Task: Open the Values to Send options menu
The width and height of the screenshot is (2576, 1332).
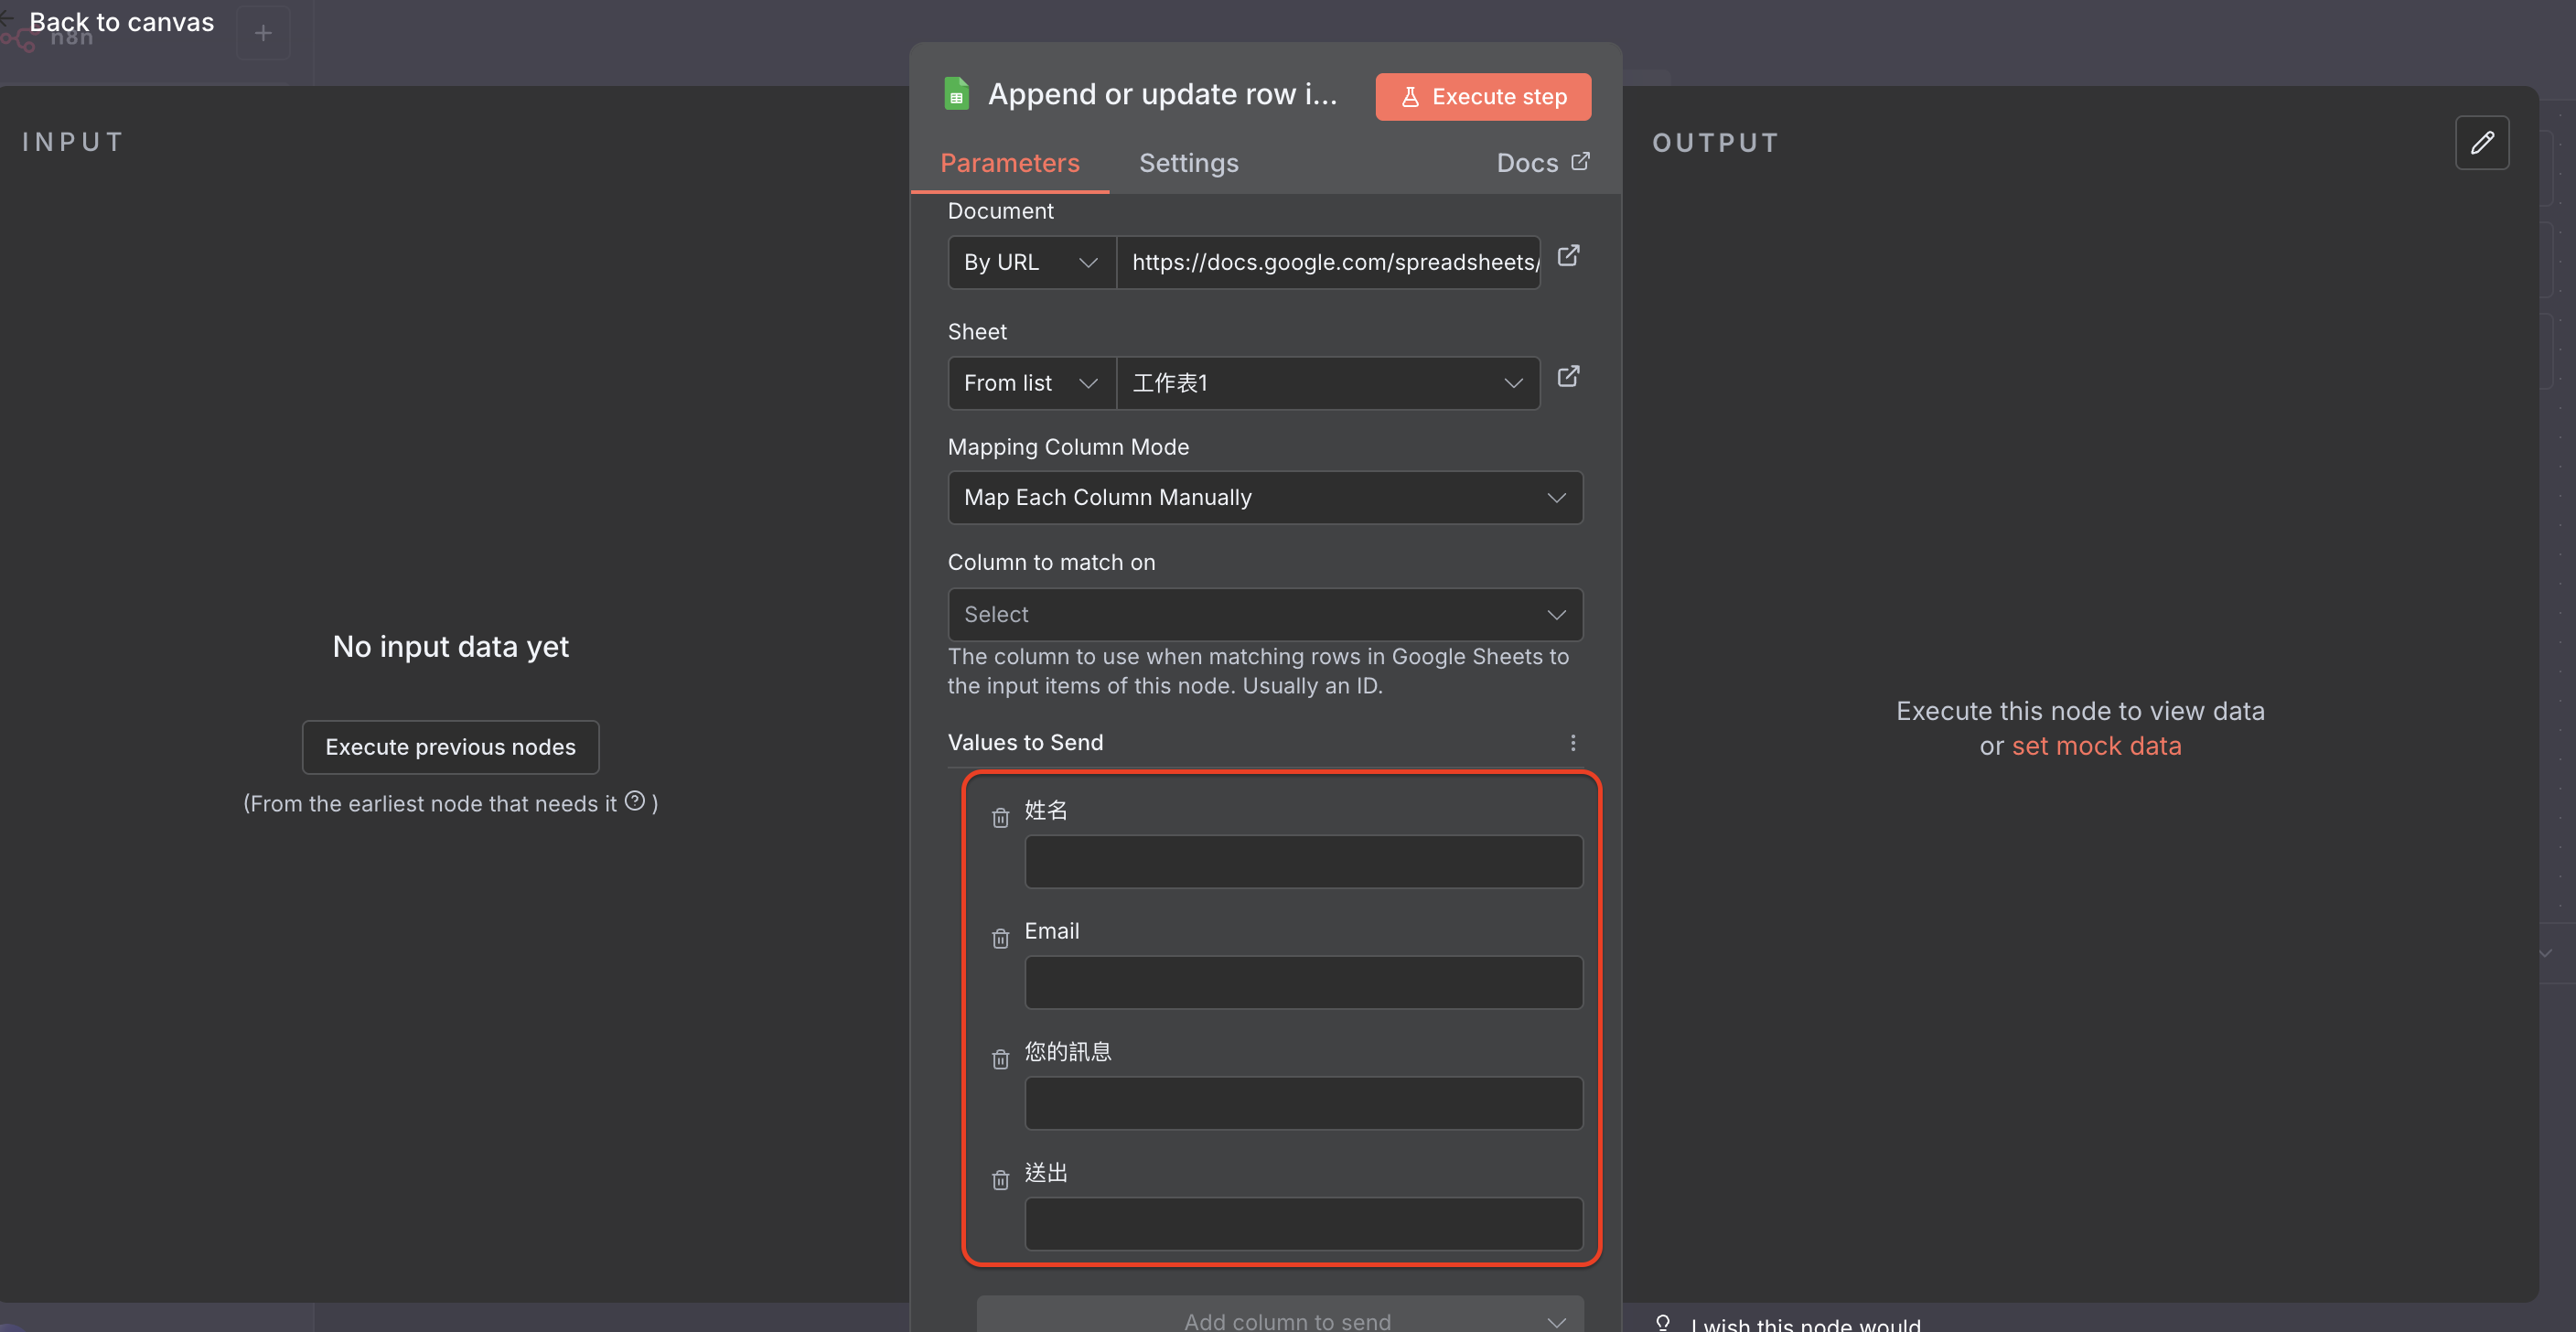Action: (x=1572, y=742)
